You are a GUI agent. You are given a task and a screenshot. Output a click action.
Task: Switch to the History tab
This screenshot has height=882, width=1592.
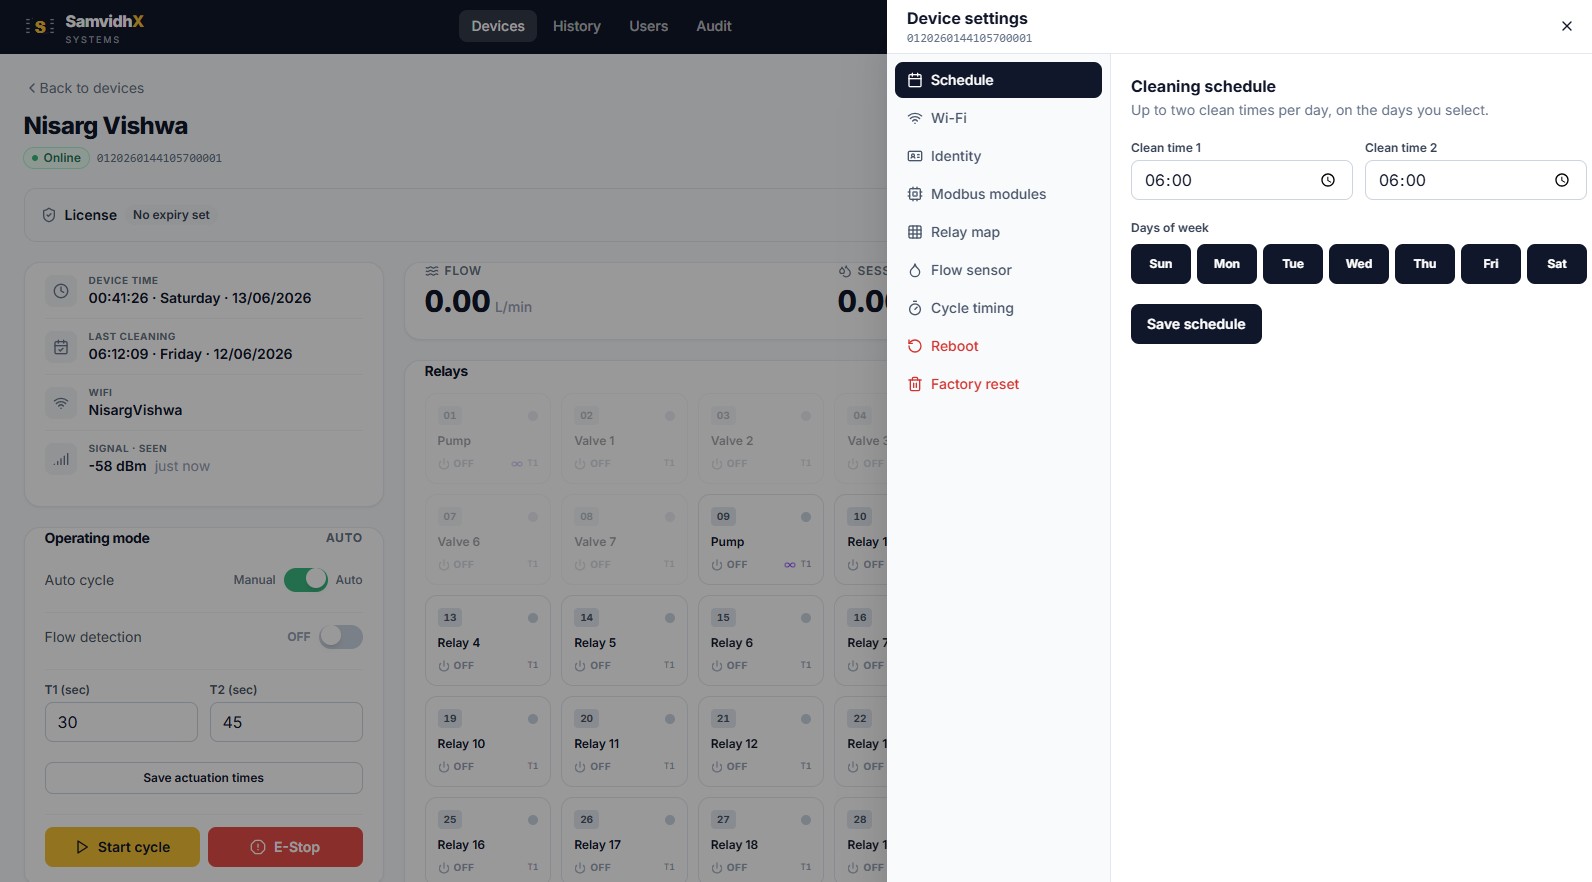pyautogui.click(x=577, y=26)
